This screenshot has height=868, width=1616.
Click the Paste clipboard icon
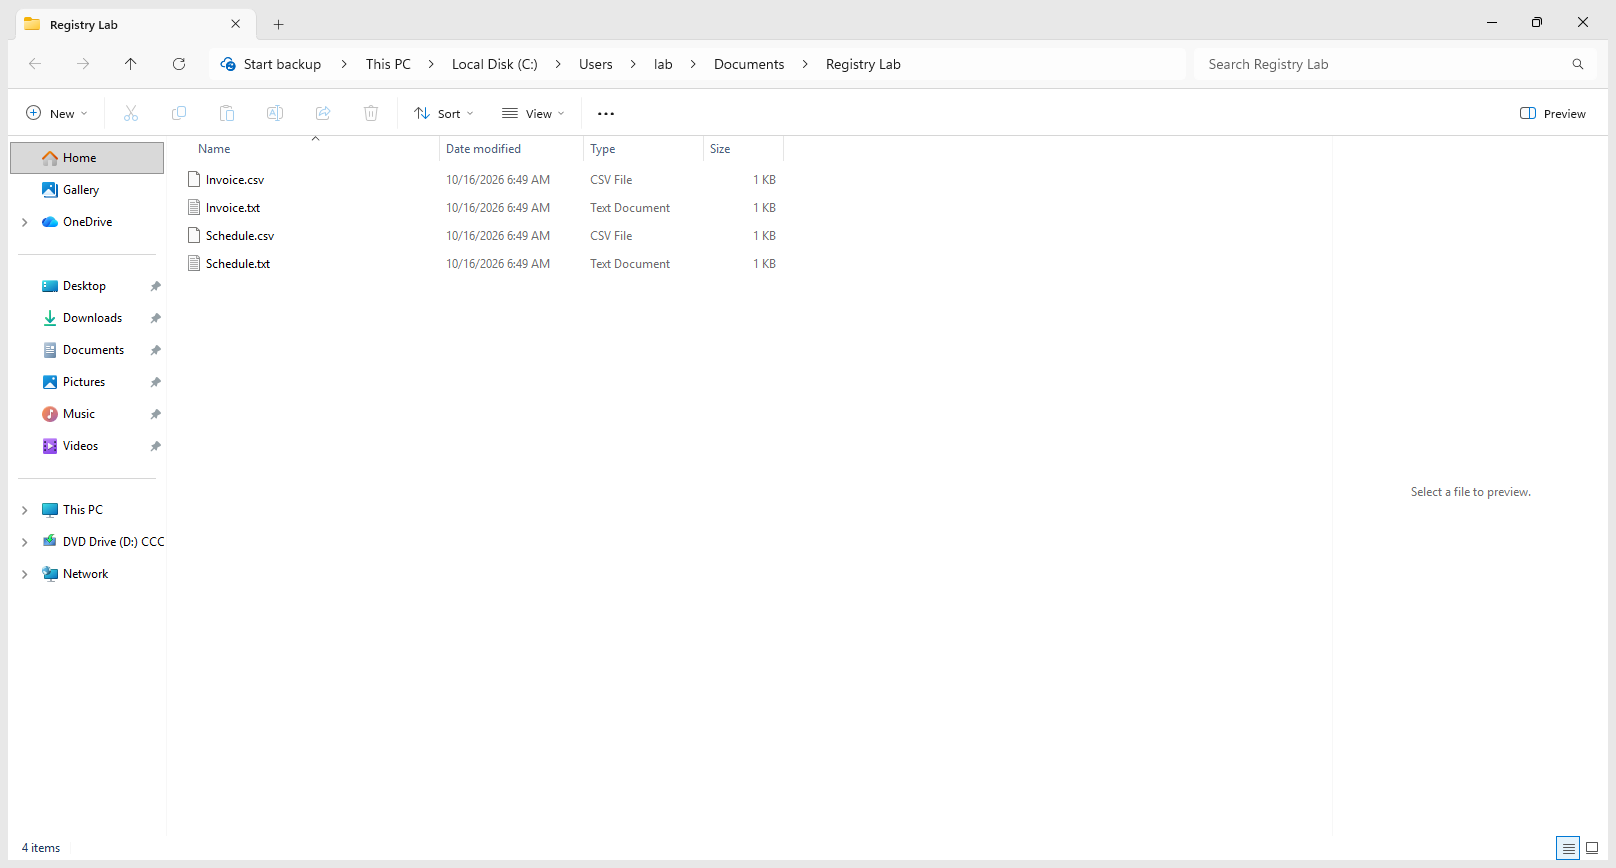click(x=227, y=113)
